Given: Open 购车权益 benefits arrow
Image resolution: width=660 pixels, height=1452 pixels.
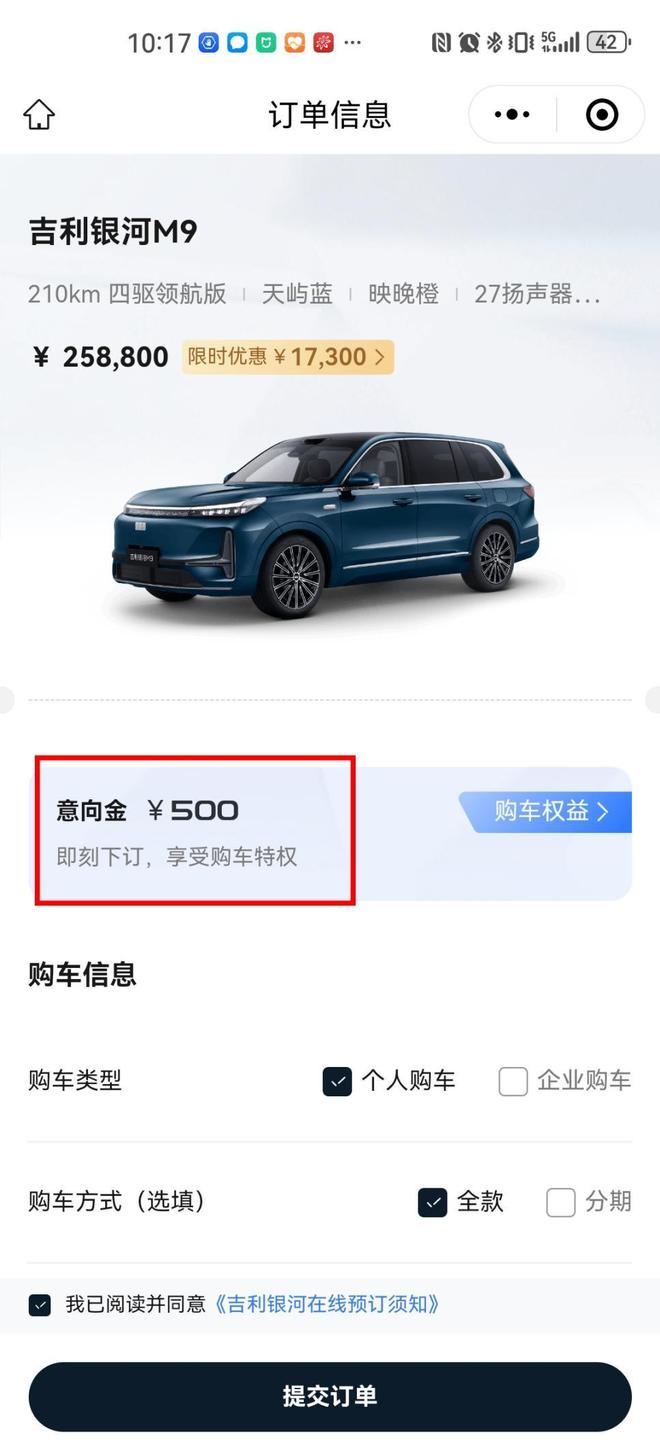Looking at the screenshot, I should tap(546, 811).
